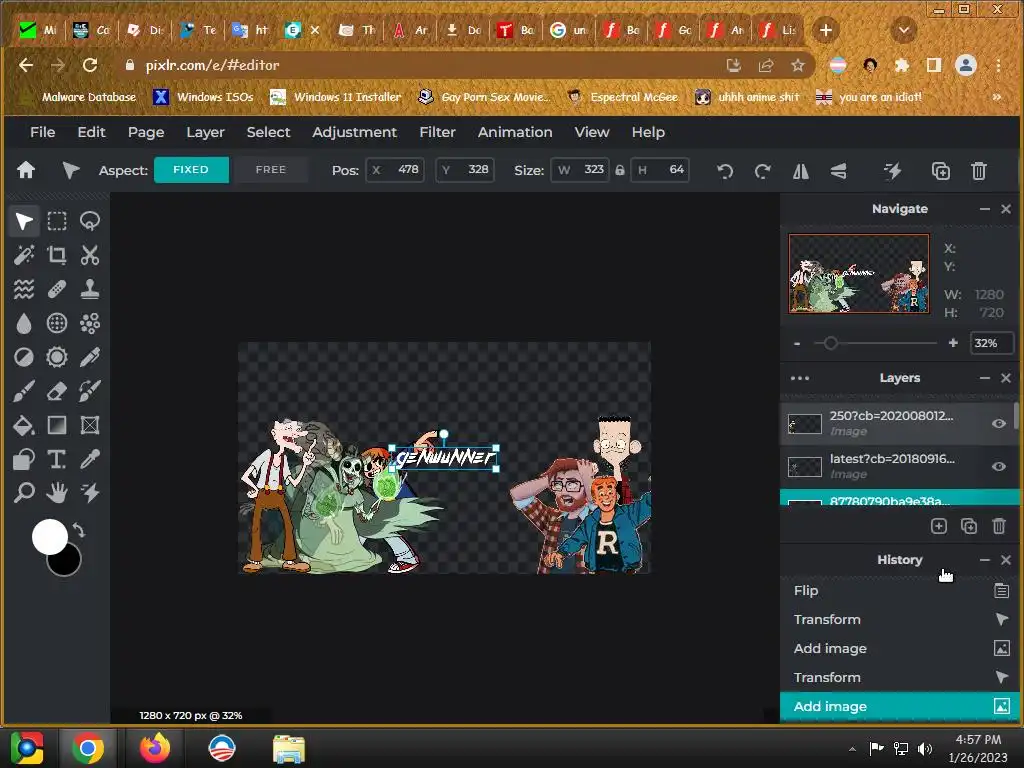The width and height of the screenshot is (1024, 768).
Task: Revert to Flip history step
Action: [901, 591]
